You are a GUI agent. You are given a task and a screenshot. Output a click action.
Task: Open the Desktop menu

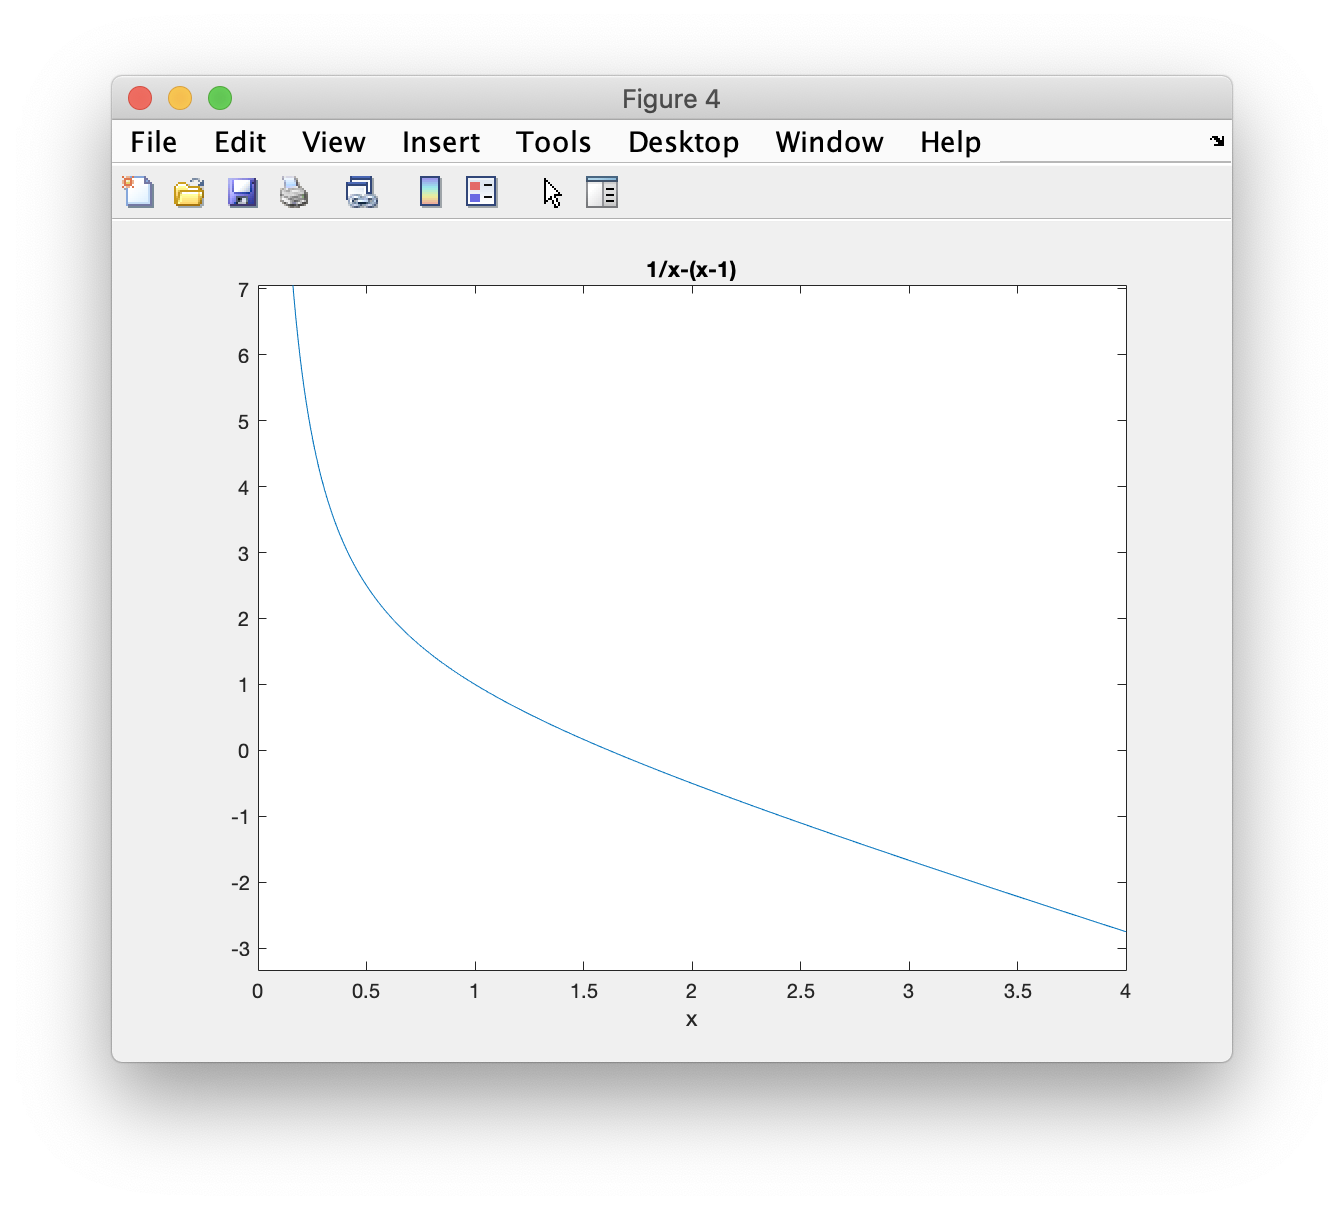[684, 142]
